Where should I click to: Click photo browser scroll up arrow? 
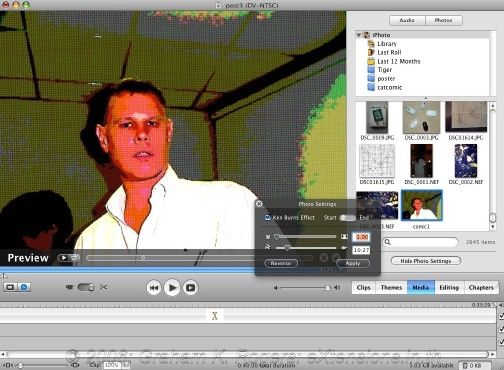tap(493, 106)
